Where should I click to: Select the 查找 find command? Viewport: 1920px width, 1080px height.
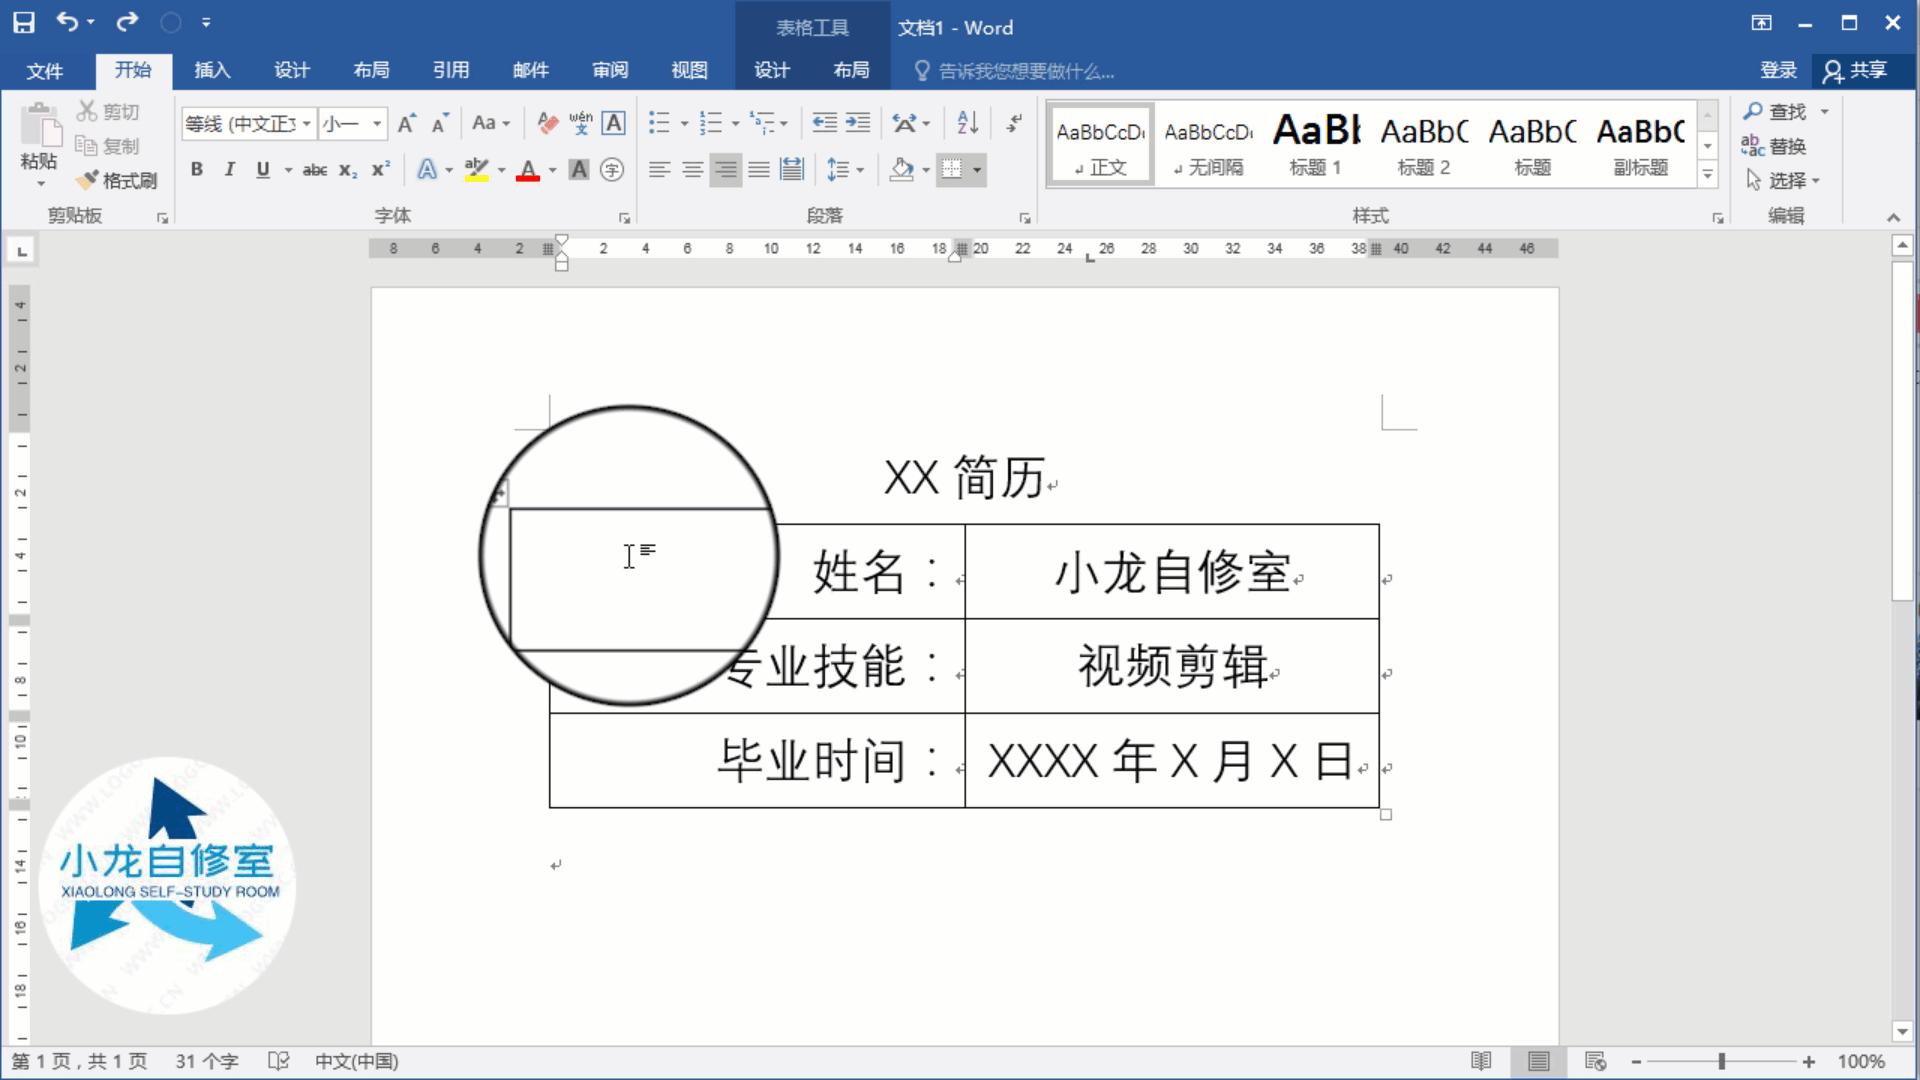click(x=1785, y=111)
